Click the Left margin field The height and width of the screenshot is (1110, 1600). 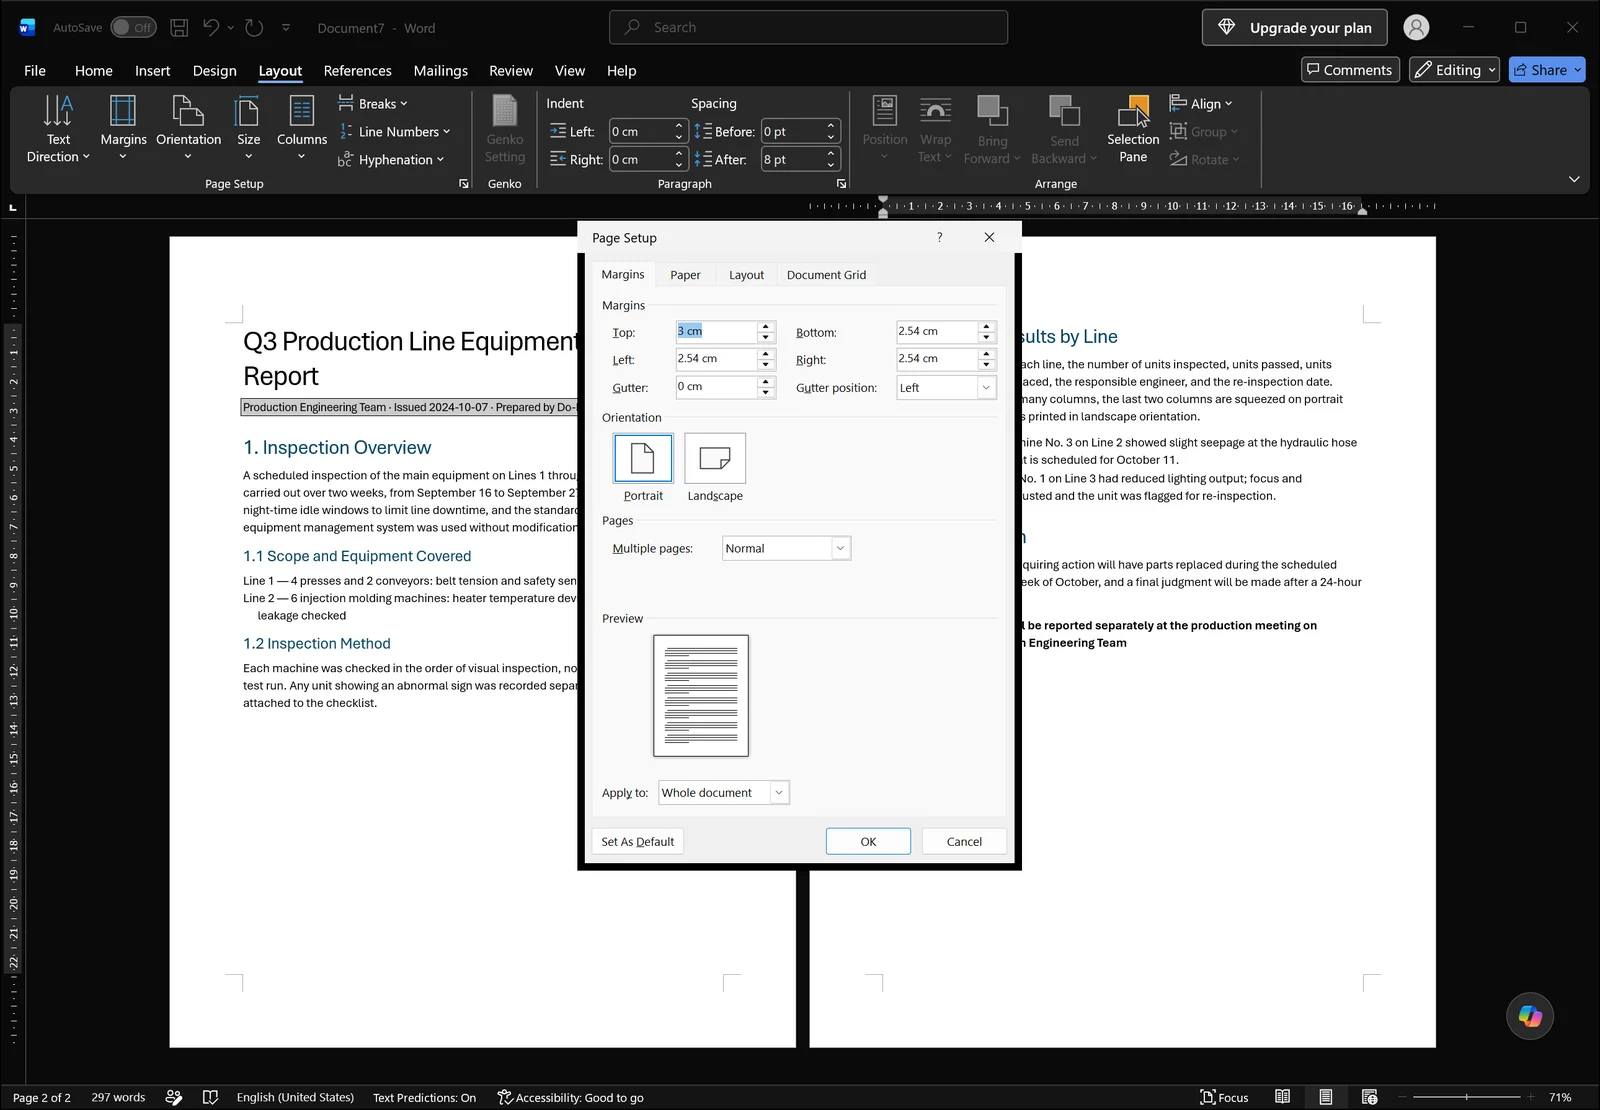coord(716,359)
